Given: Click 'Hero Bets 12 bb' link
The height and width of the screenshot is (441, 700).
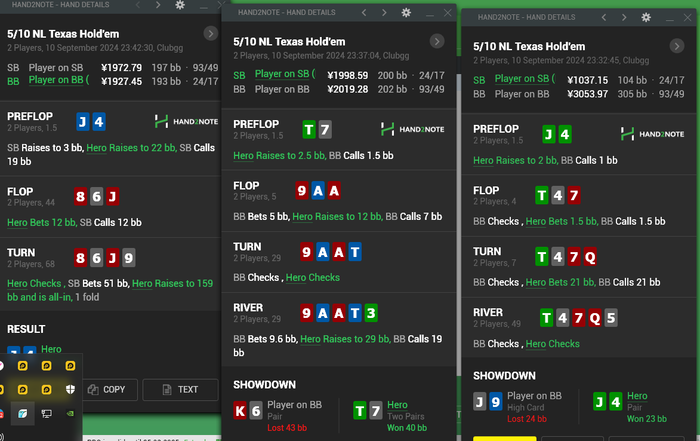Looking at the screenshot, I should [42, 222].
